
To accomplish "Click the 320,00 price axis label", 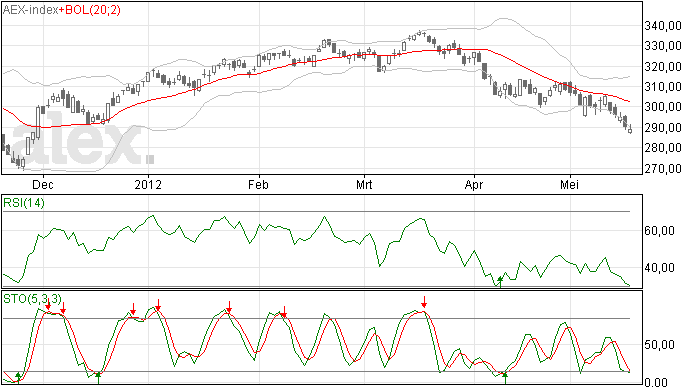I will point(663,67).
